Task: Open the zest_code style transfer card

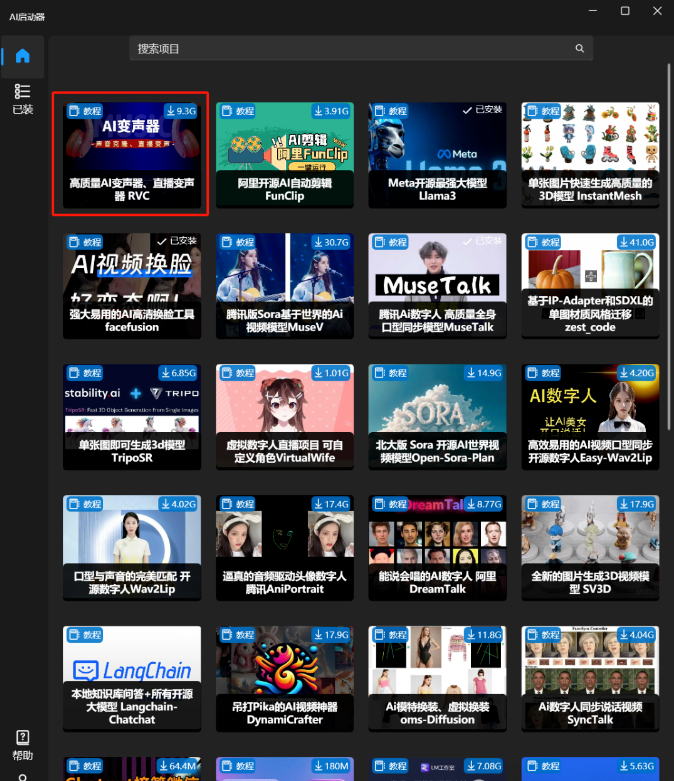Action: coord(590,286)
